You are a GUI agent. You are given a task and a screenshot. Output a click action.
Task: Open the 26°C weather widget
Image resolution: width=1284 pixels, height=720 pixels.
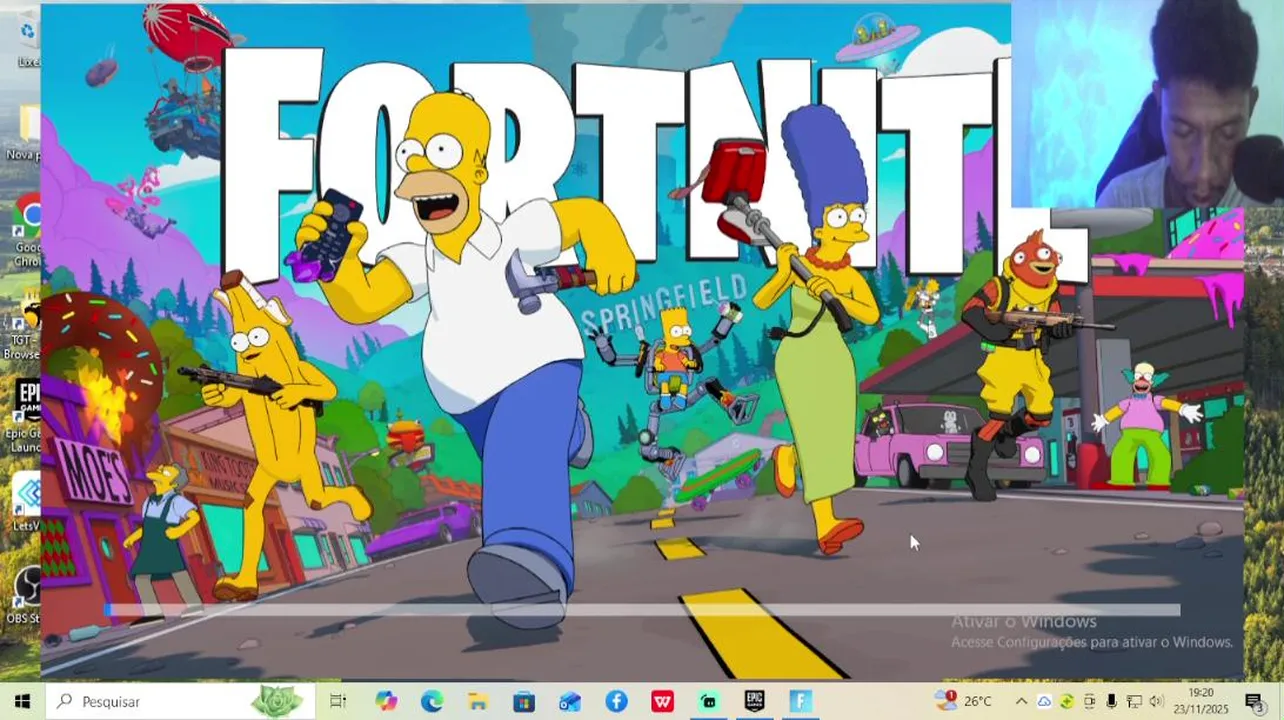click(964, 701)
